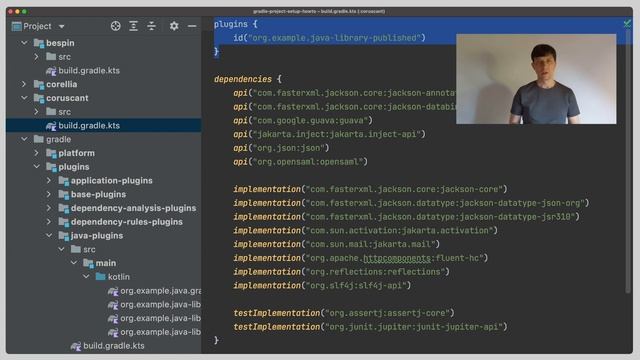Expand the corellia module
The width and height of the screenshot is (640, 360).
click(24, 84)
